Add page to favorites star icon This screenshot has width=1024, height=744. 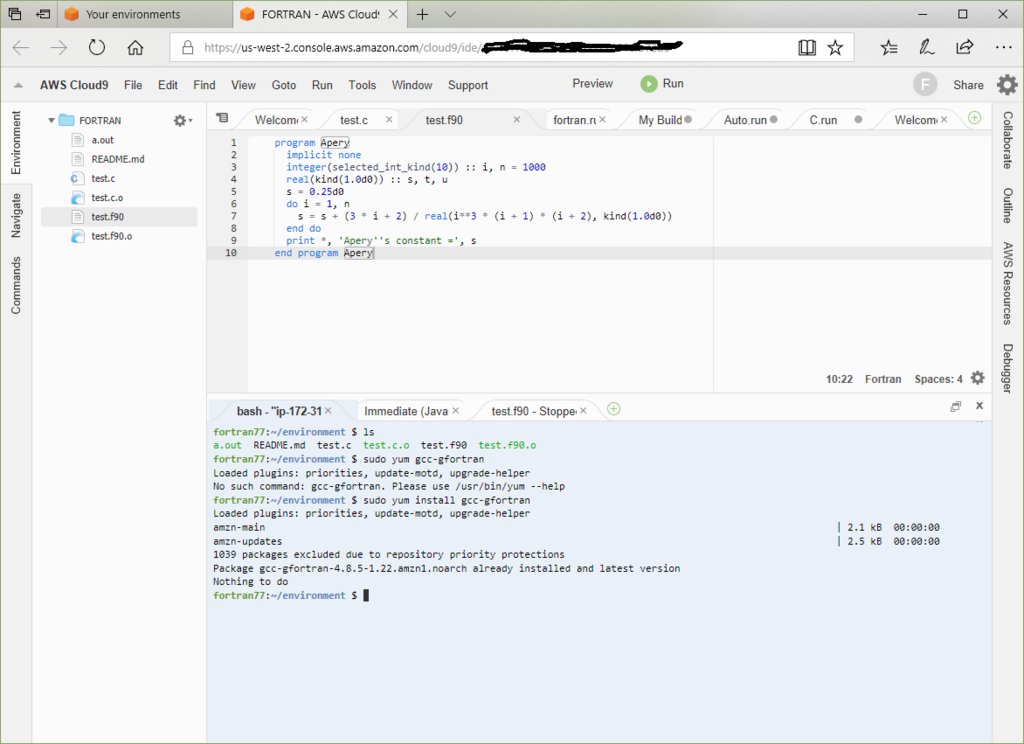835,47
